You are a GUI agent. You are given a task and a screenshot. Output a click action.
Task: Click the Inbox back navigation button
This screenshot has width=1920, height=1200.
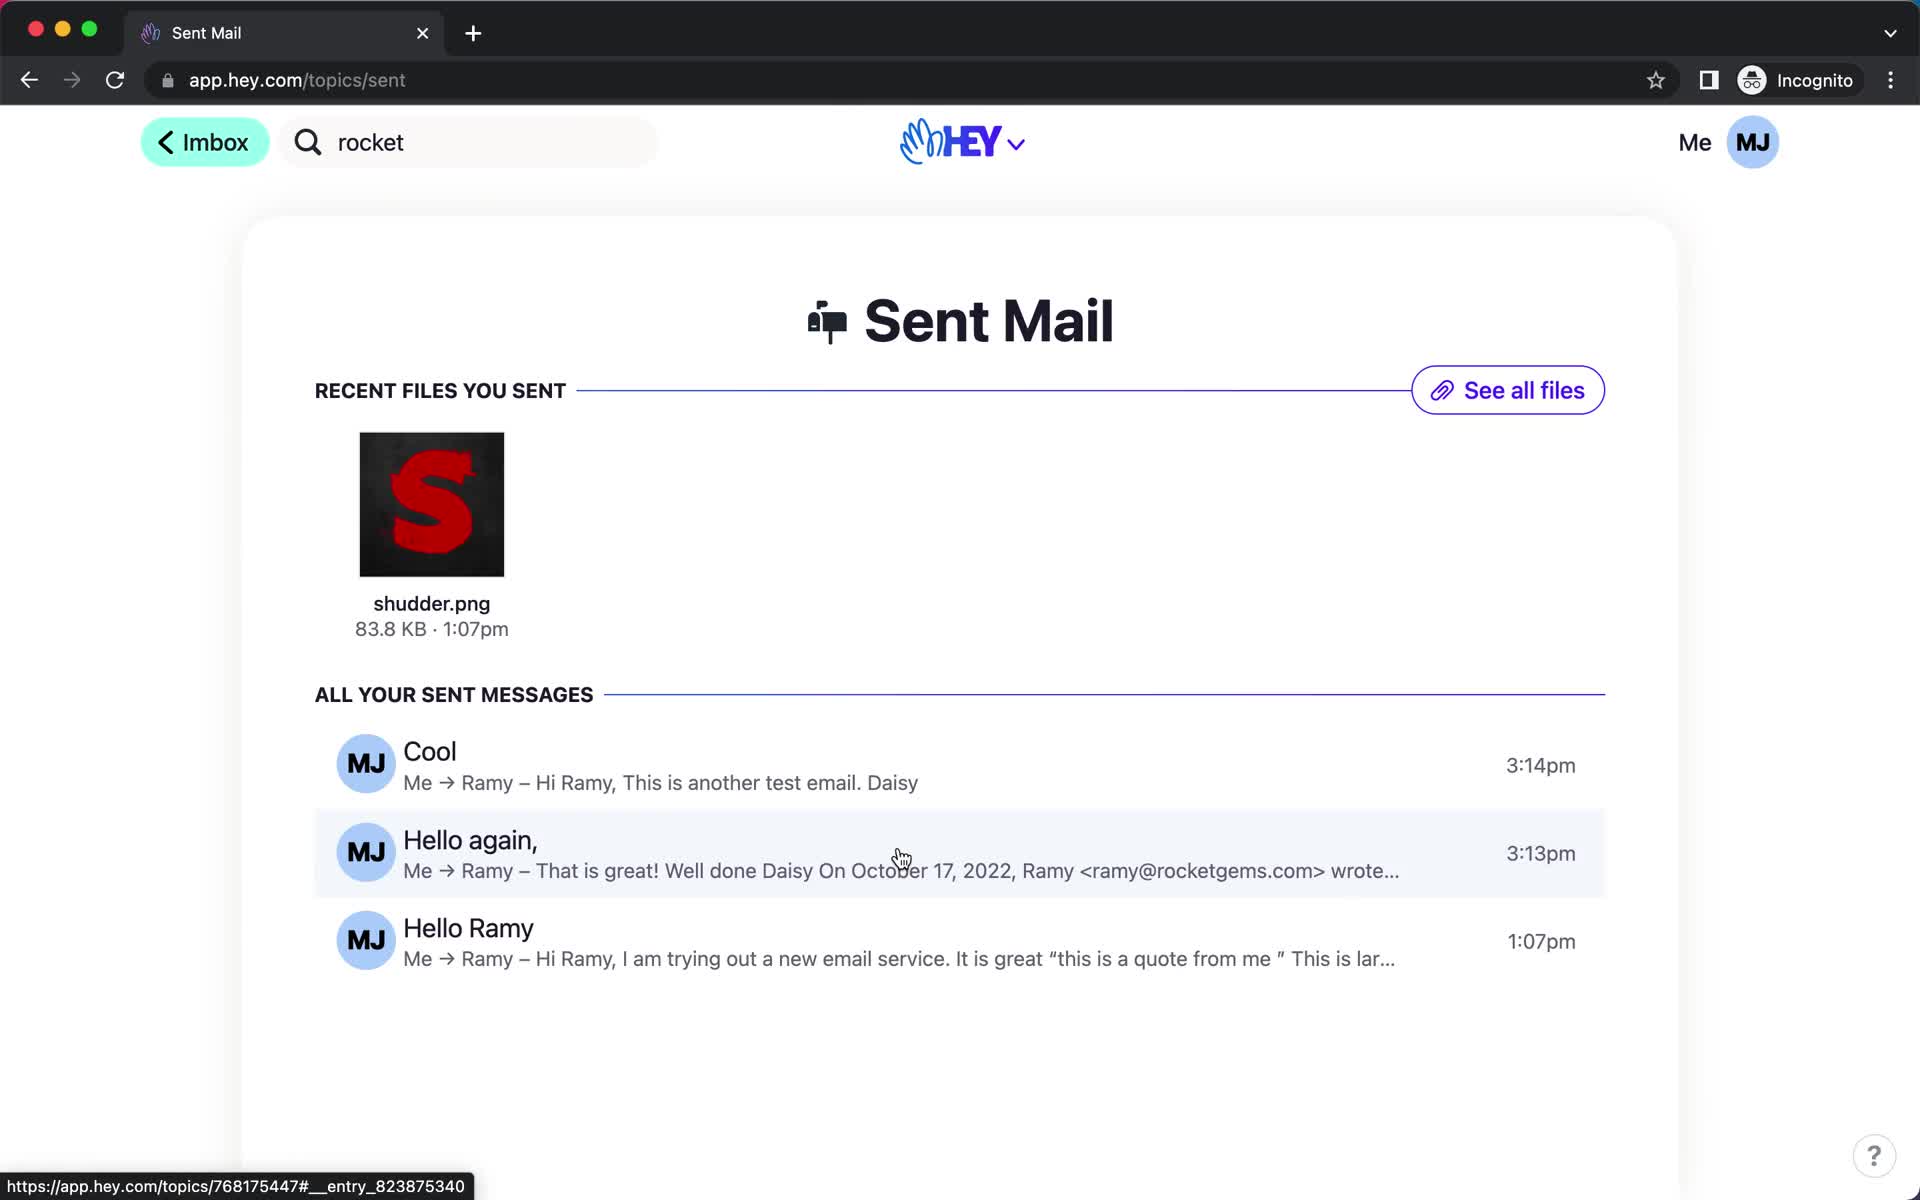(x=203, y=141)
